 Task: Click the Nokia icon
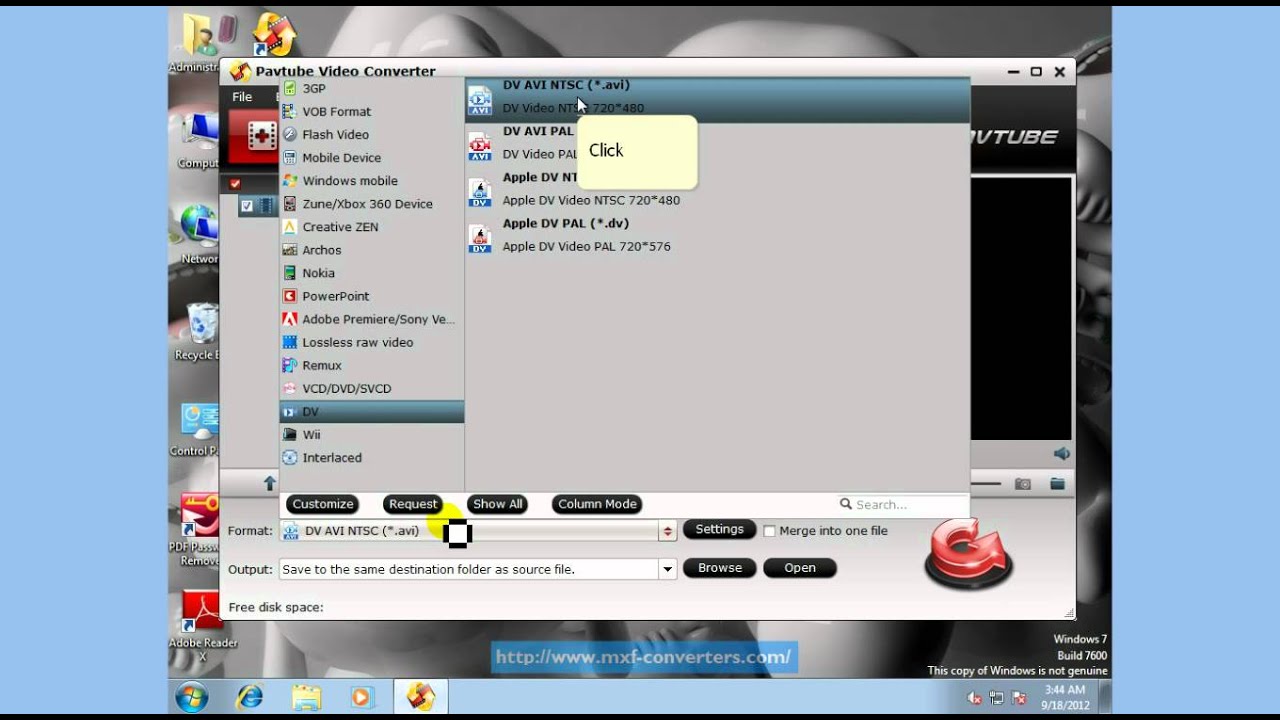click(x=290, y=272)
